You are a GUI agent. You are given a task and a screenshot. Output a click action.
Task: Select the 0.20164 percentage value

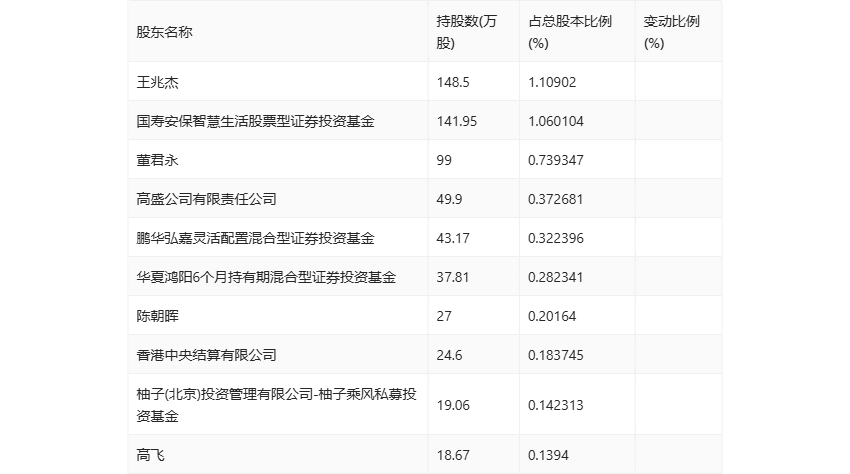552,317
